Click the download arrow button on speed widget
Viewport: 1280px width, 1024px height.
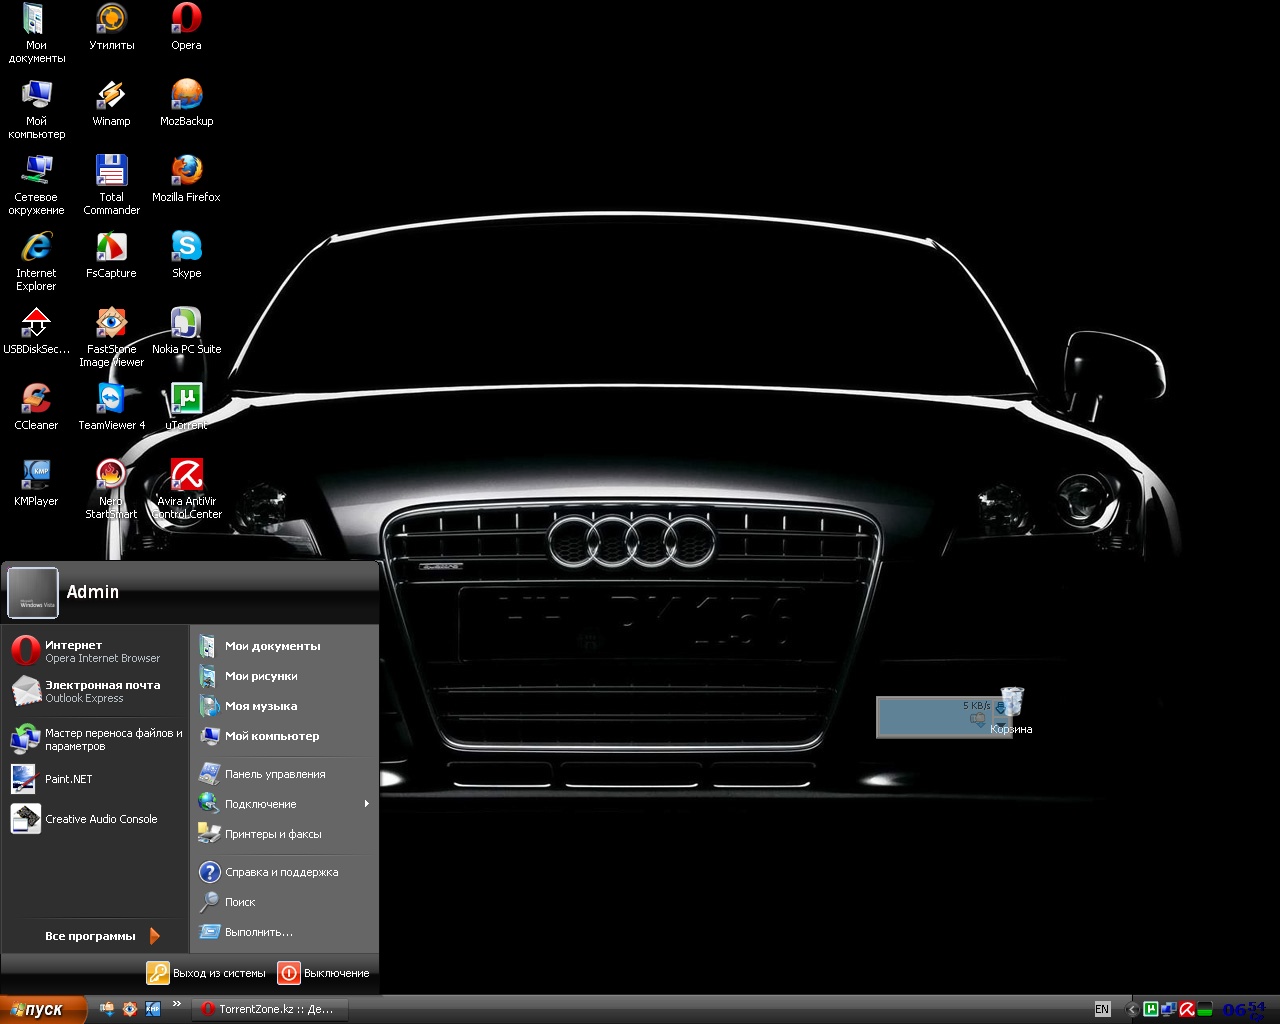click(x=1000, y=709)
